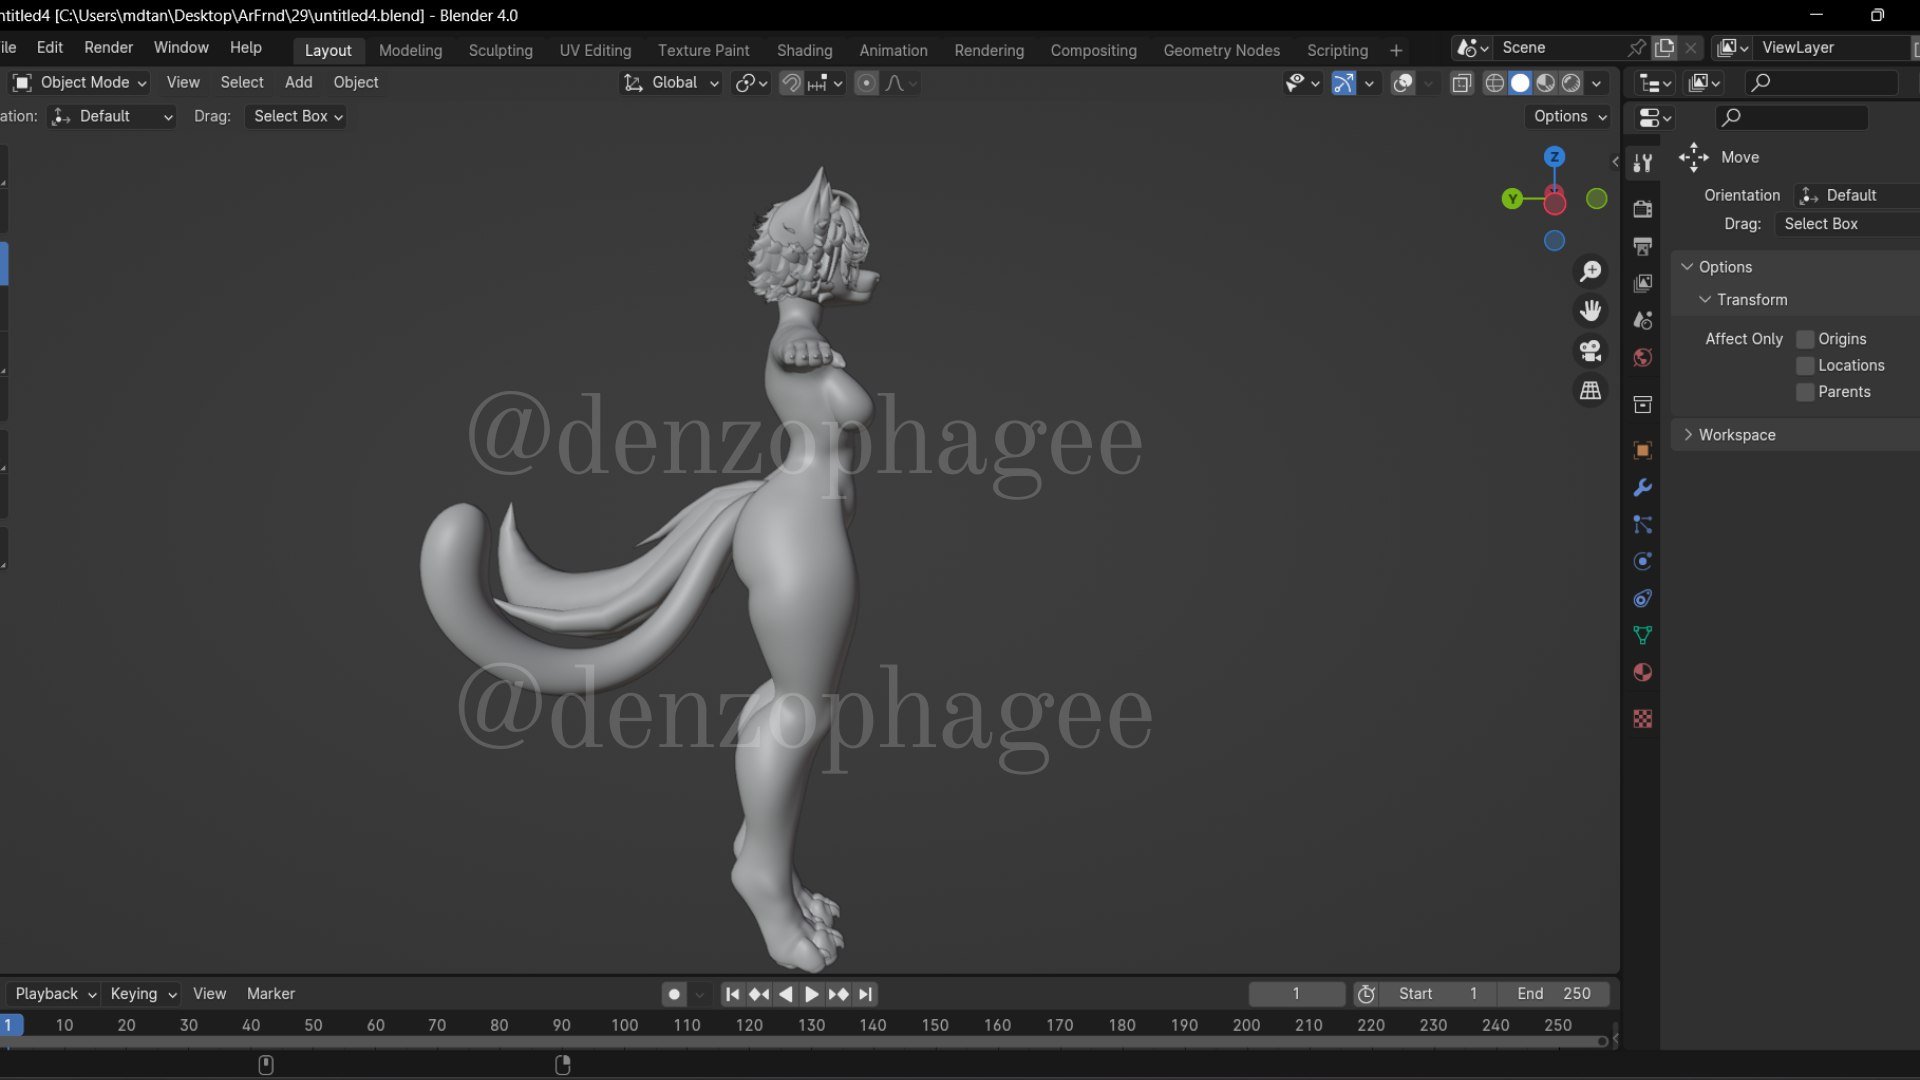Open the Render properties tab icon

click(1642, 209)
